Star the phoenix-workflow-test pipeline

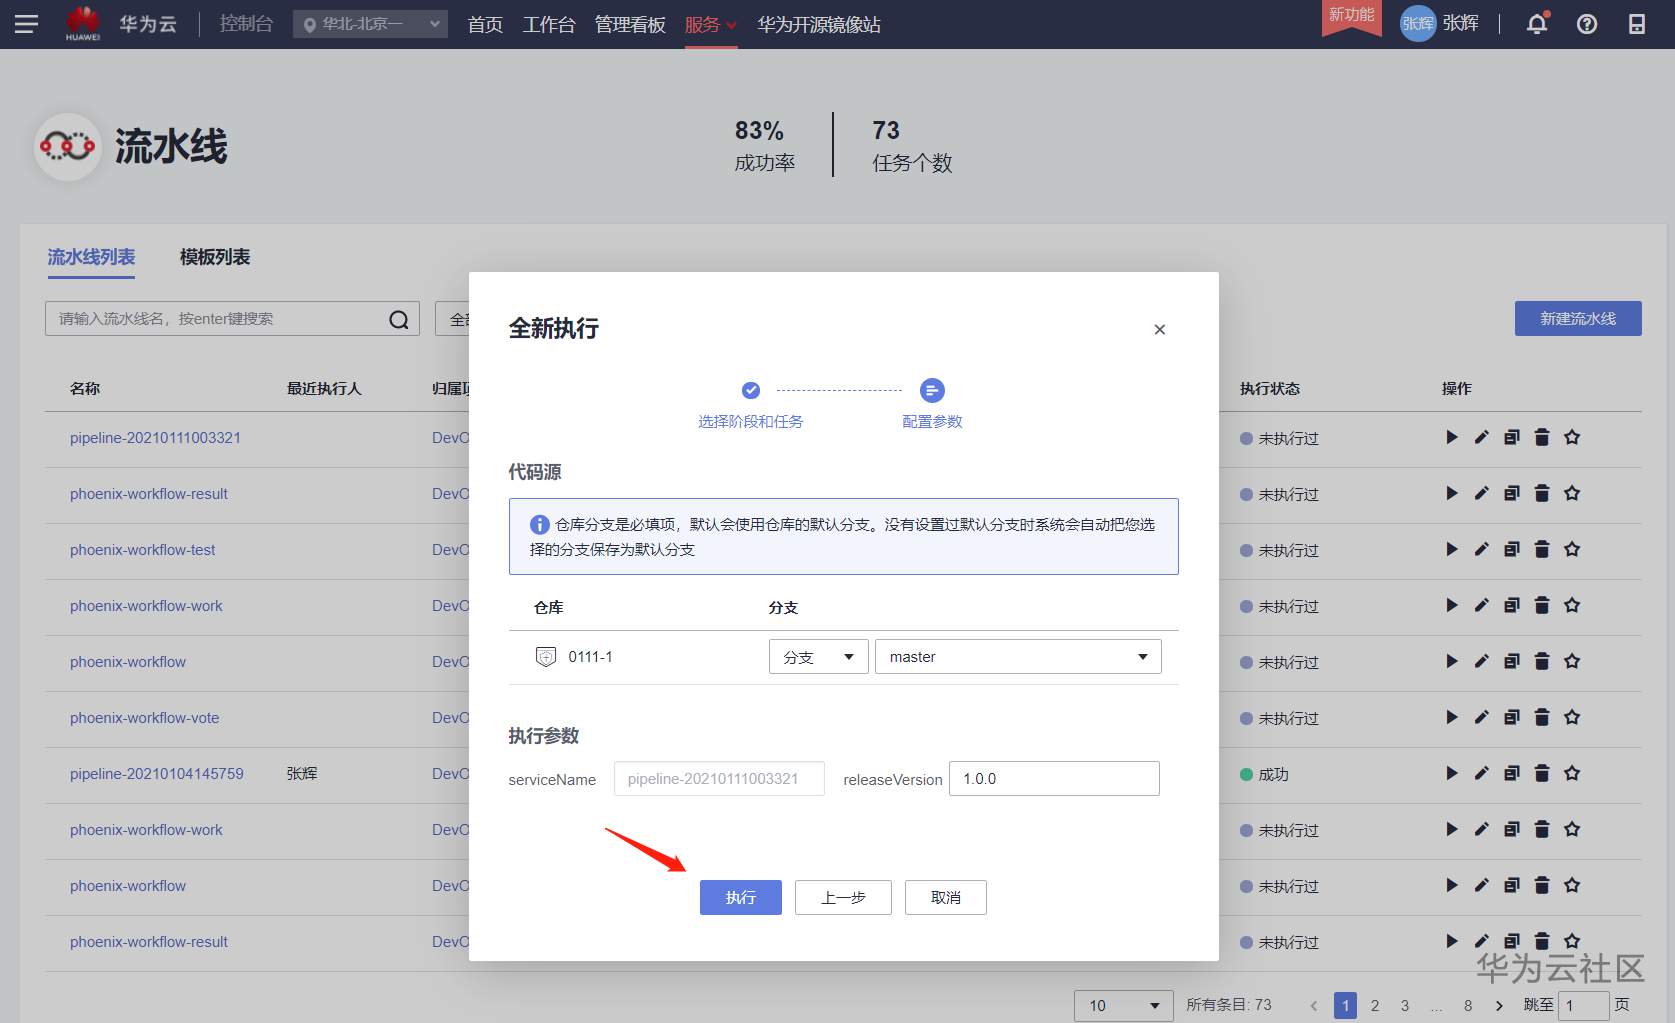click(1572, 549)
